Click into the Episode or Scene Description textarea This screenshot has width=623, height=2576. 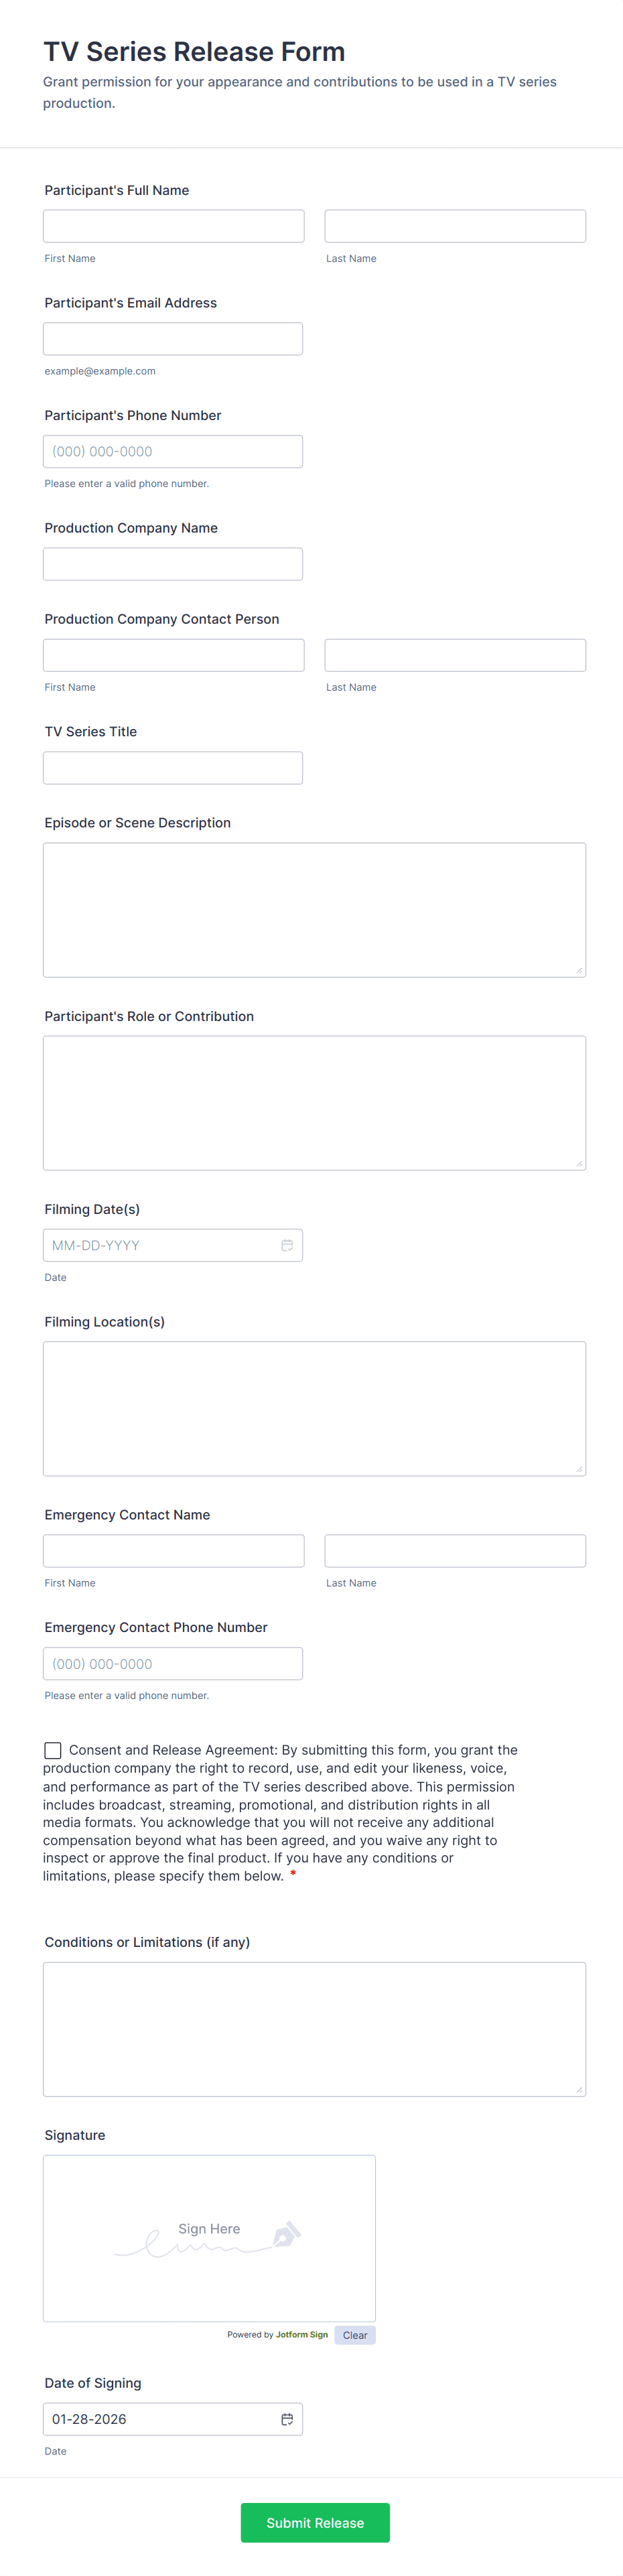coord(314,910)
